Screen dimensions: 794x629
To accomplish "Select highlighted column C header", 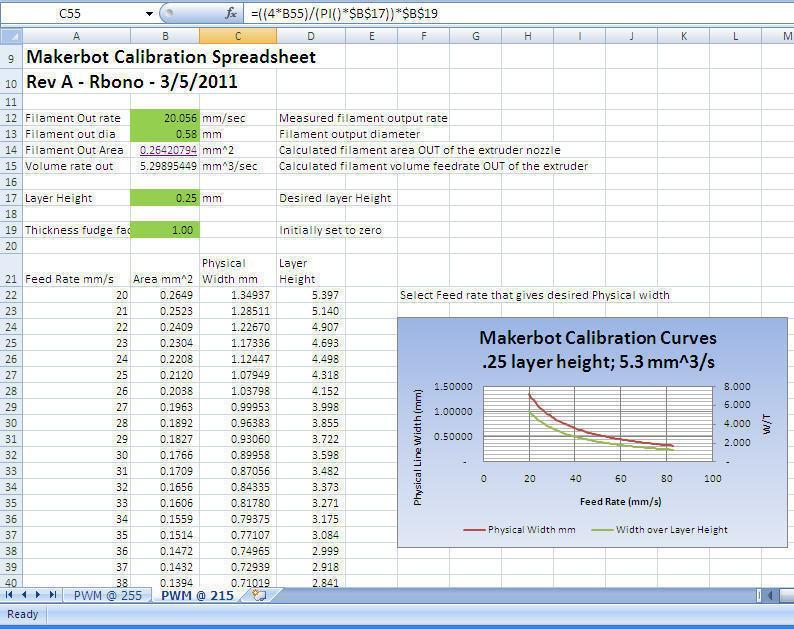I will click(x=238, y=36).
